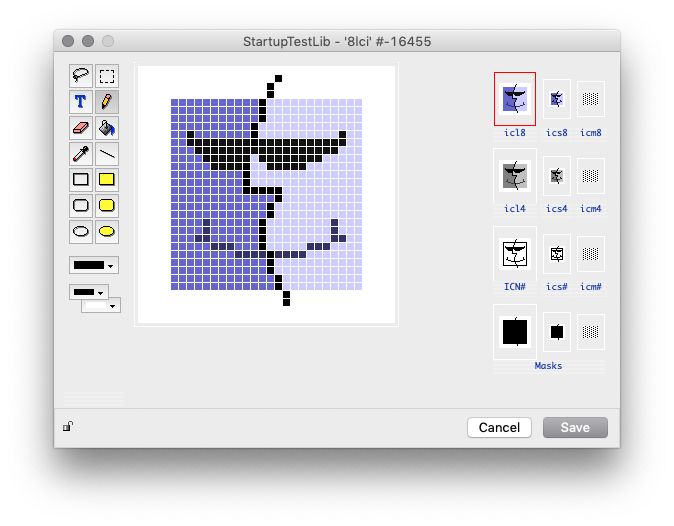Select the small Mask thumbnail
This screenshot has width=674, height=526.
click(x=557, y=332)
